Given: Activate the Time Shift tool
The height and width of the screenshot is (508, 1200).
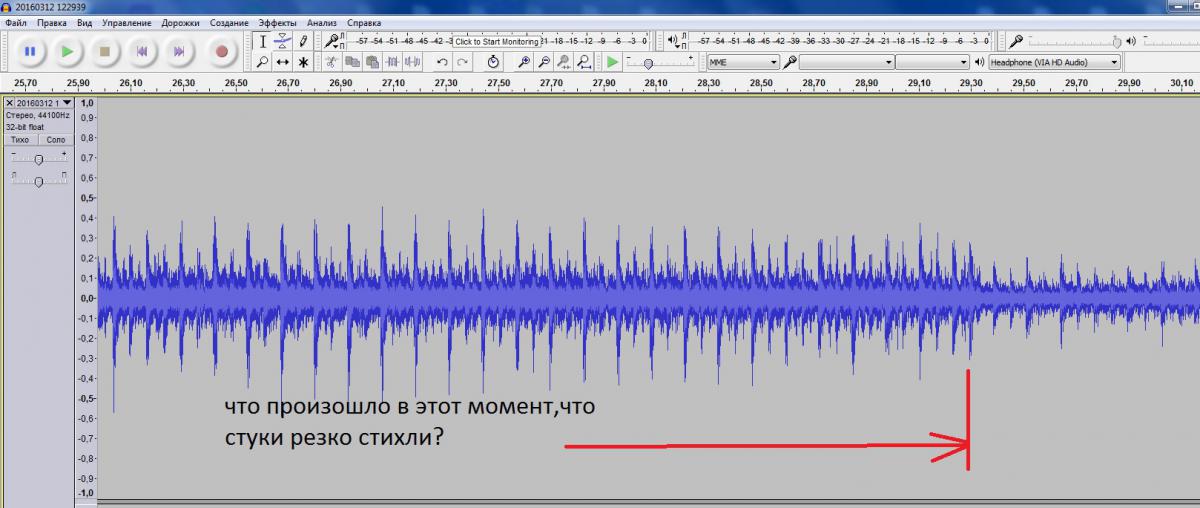Looking at the screenshot, I should [x=282, y=62].
